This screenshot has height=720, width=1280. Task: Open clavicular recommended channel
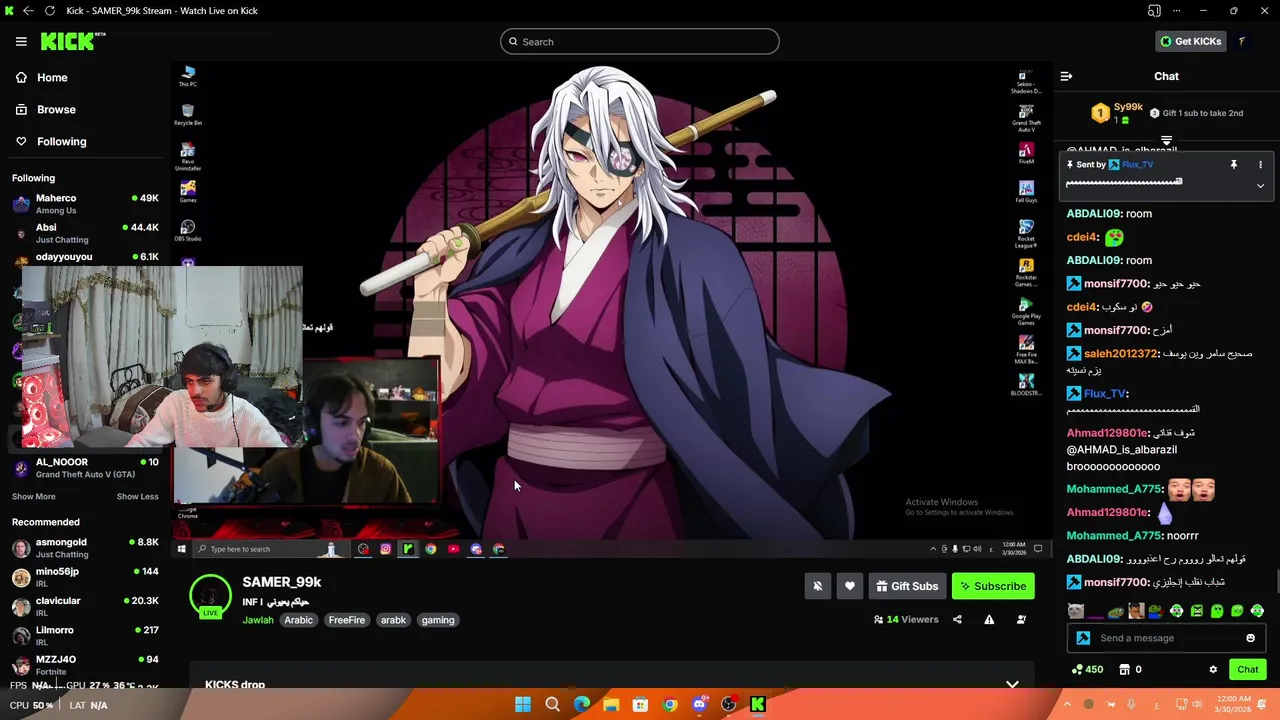click(x=85, y=606)
